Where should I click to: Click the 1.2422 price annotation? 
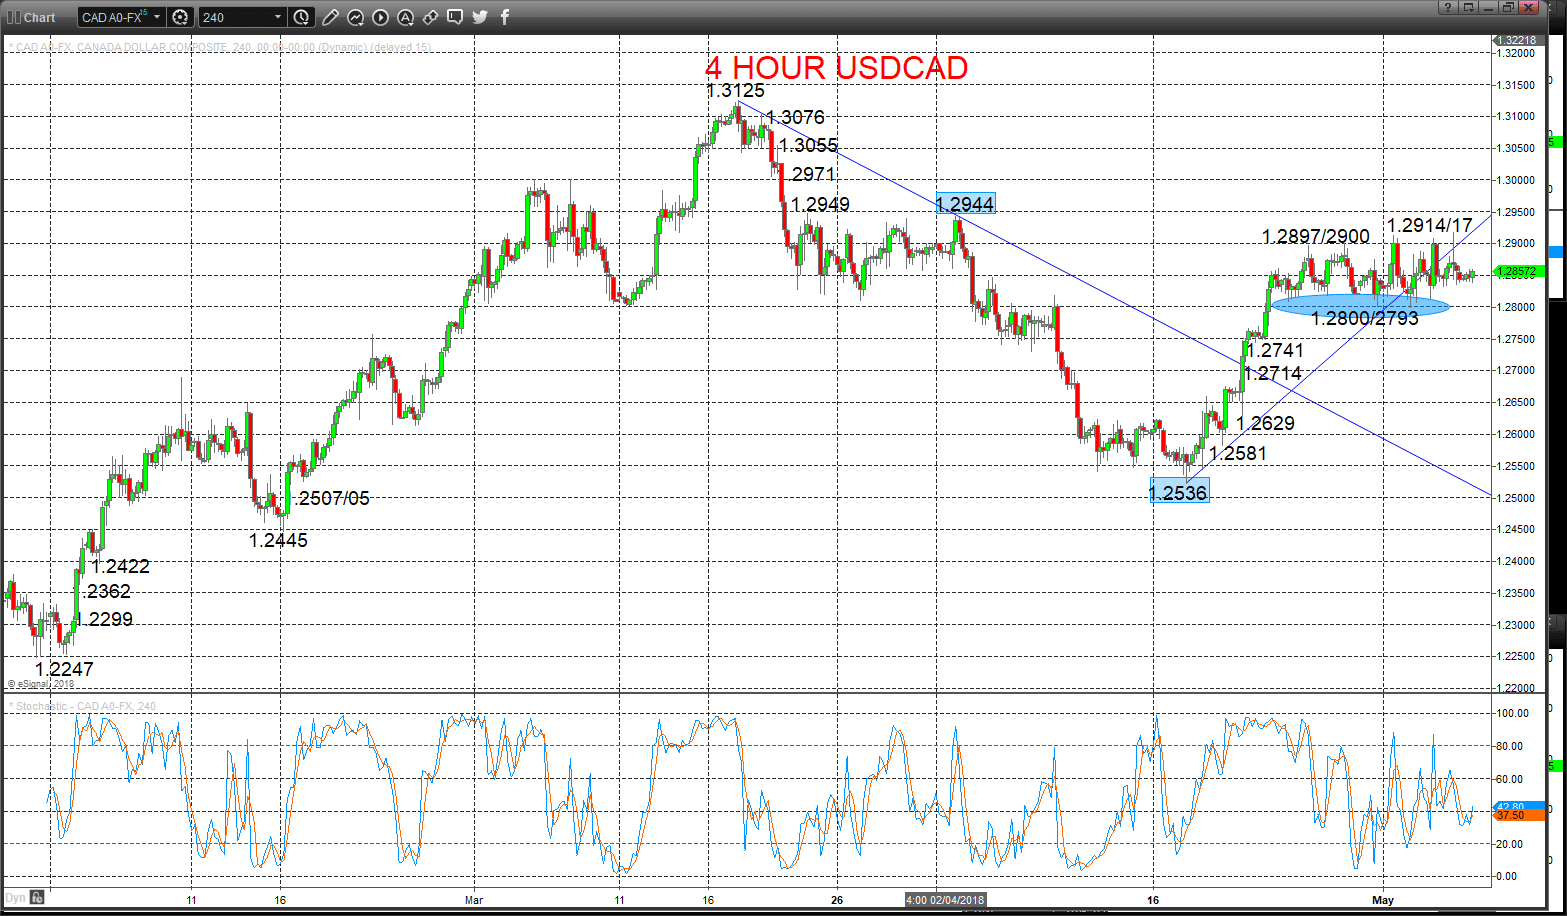pos(120,566)
